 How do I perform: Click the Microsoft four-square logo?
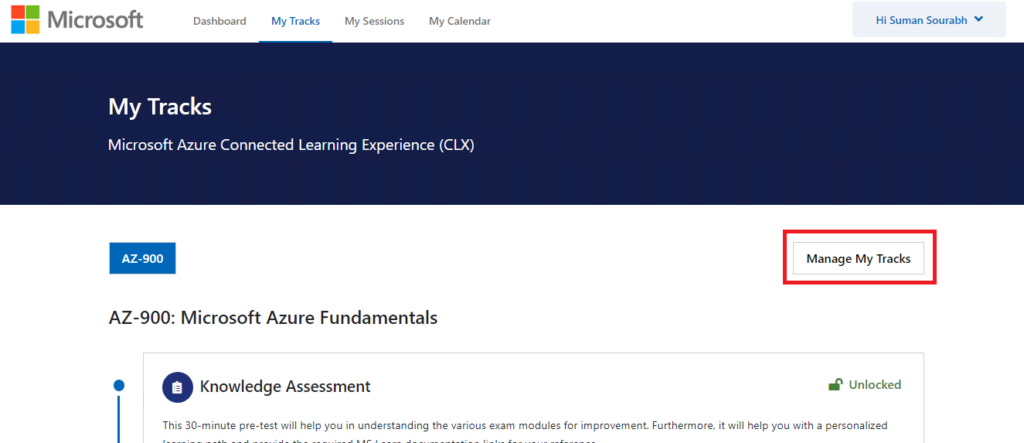[x=25, y=20]
